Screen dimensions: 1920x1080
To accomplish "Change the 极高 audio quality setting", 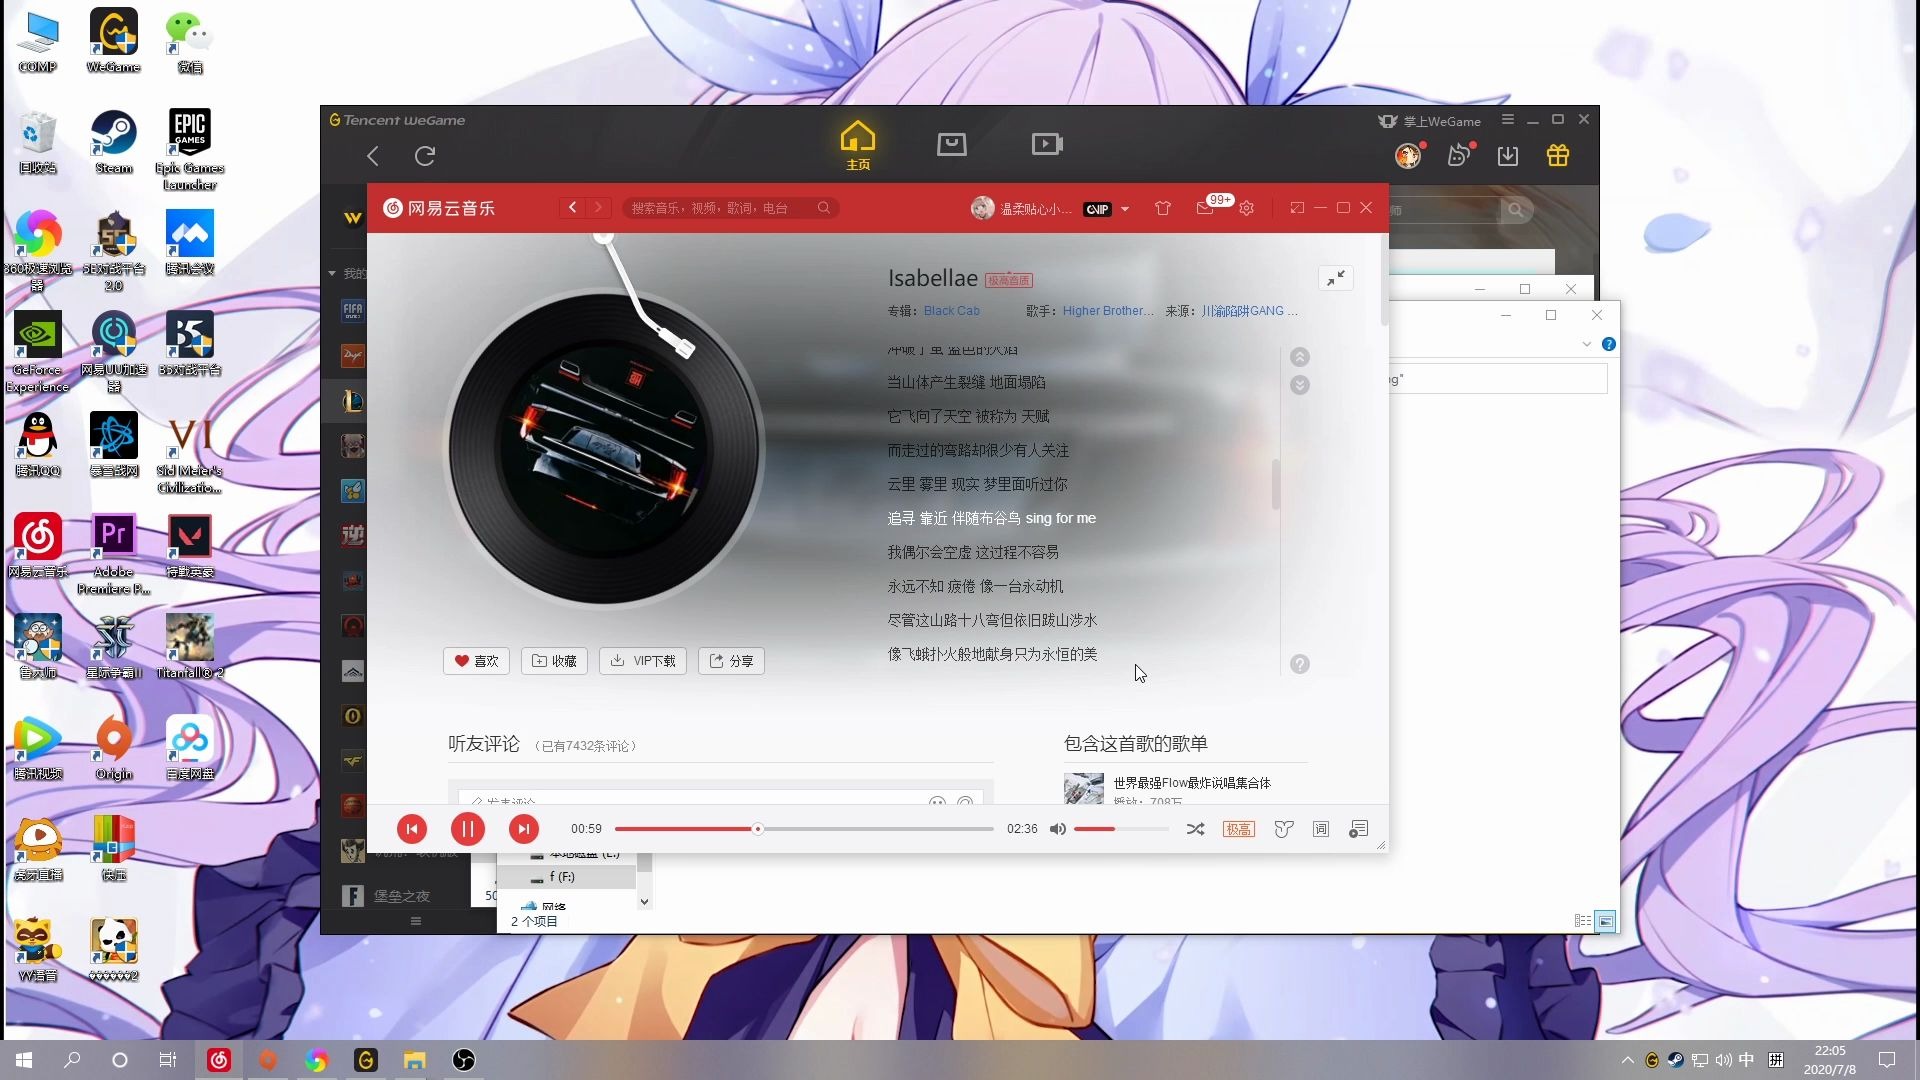I will tap(1238, 829).
